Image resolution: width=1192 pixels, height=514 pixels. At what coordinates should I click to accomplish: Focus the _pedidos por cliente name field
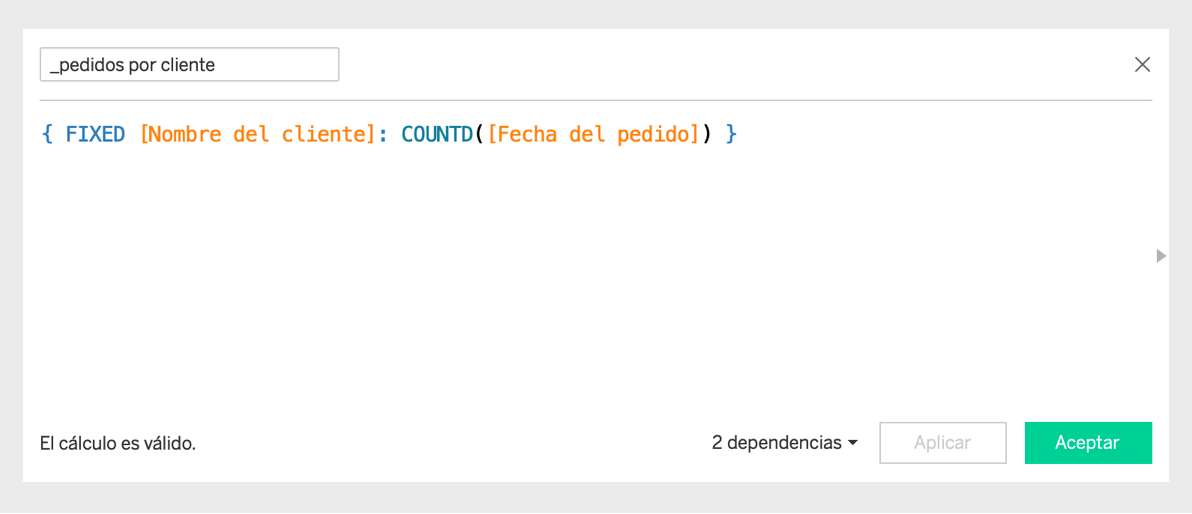coord(189,65)
